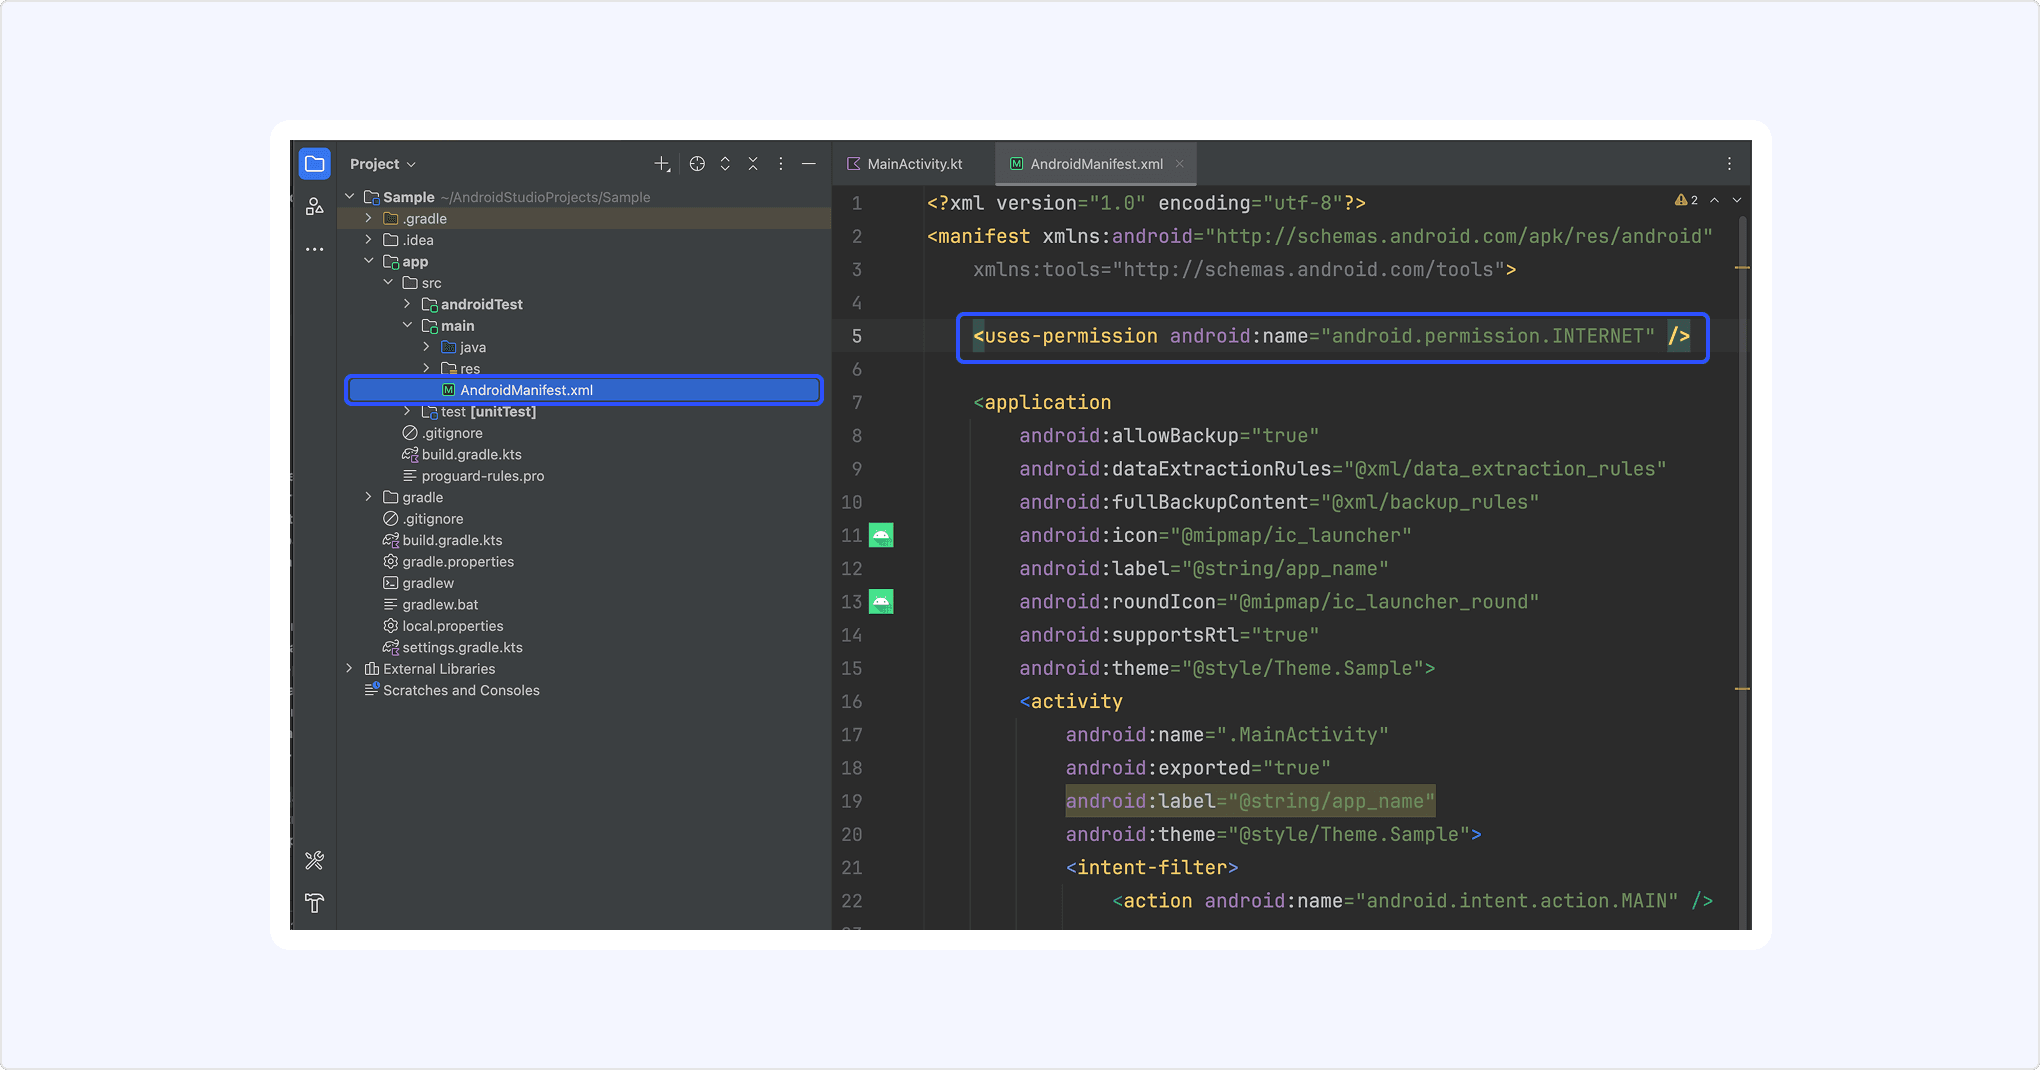The width and height of the screenshot is (2040, 1070).
Task: Open Scratches and Consoles
Action: [460, 691]
